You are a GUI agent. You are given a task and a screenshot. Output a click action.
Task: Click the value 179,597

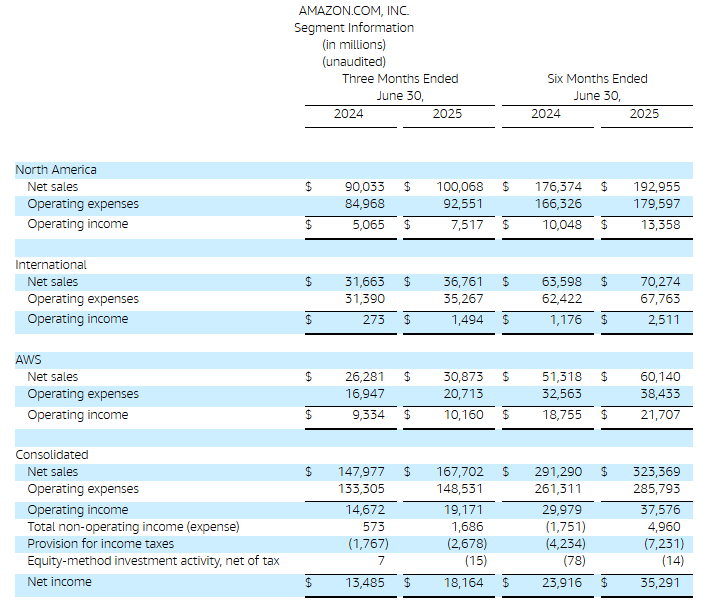click(657, 204)
